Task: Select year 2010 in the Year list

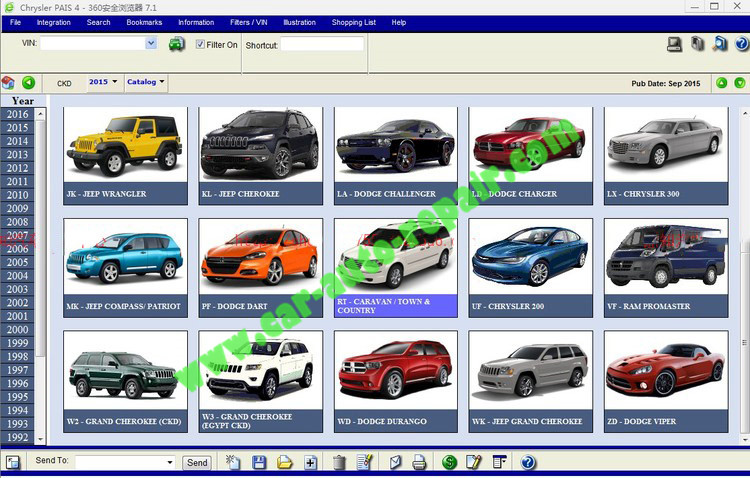Action: [18, 195]
